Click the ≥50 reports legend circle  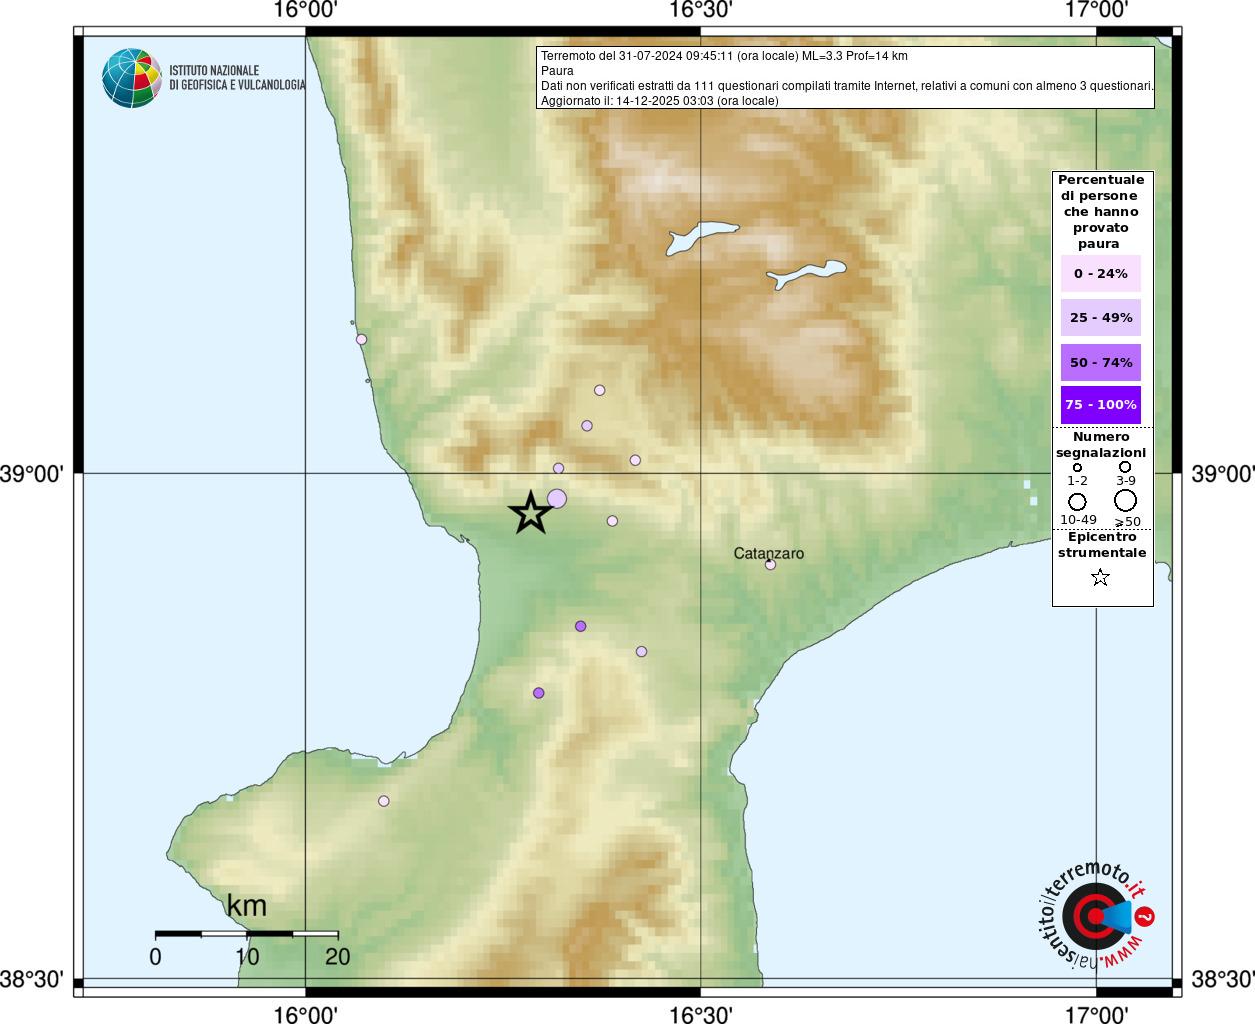point(1126,500)
